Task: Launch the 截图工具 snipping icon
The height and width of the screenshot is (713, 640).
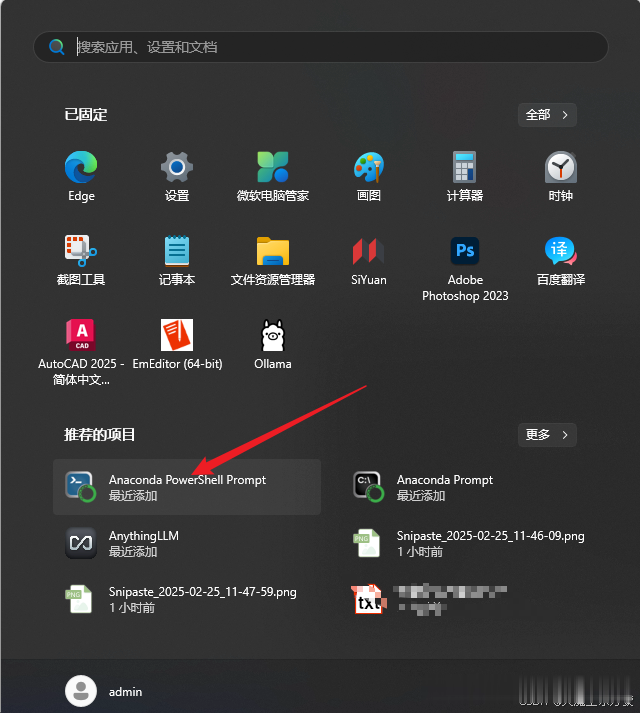Action: click(x=81, y=251)
